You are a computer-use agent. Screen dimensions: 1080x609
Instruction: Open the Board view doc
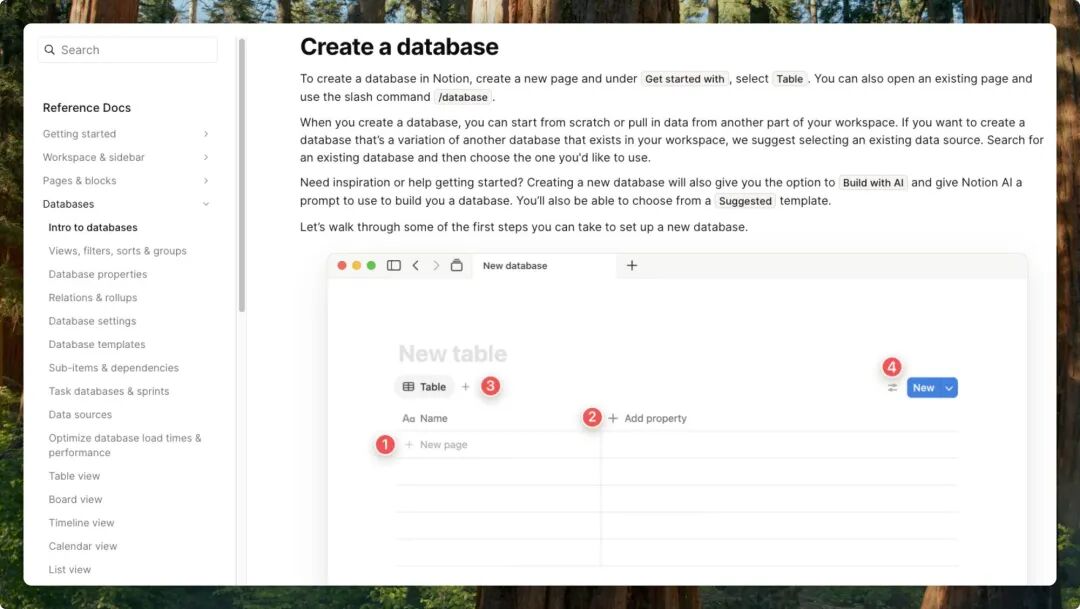[75, 499]
